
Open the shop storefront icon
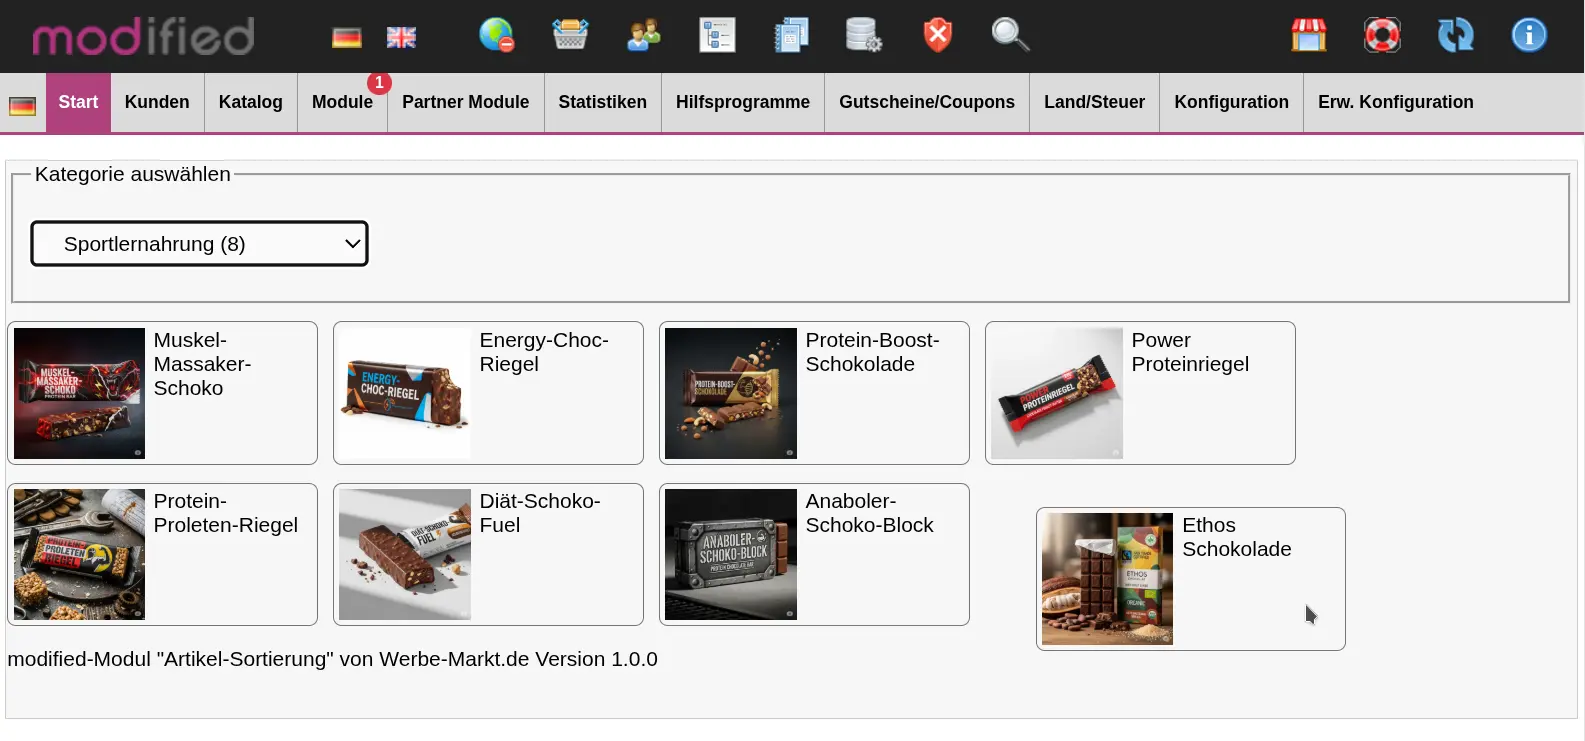[x=1308, y=35]
